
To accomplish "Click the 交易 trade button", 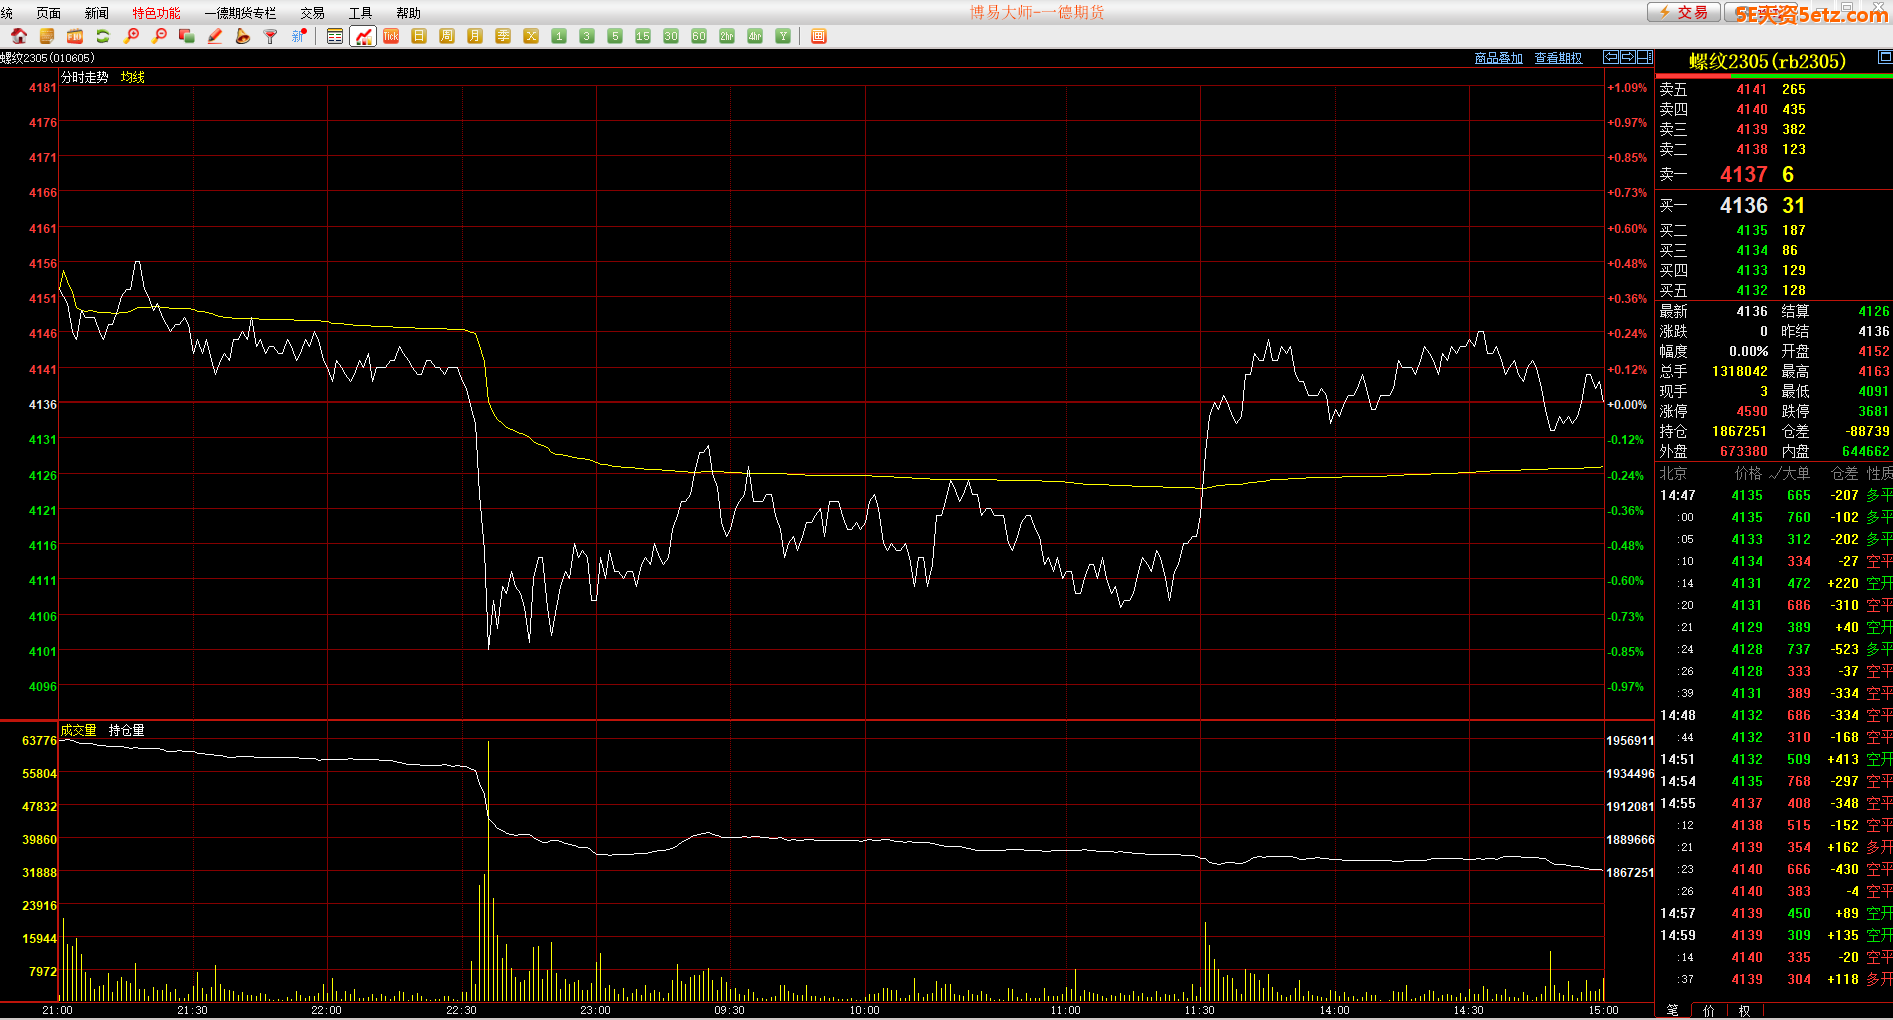I will point(1683,12).
